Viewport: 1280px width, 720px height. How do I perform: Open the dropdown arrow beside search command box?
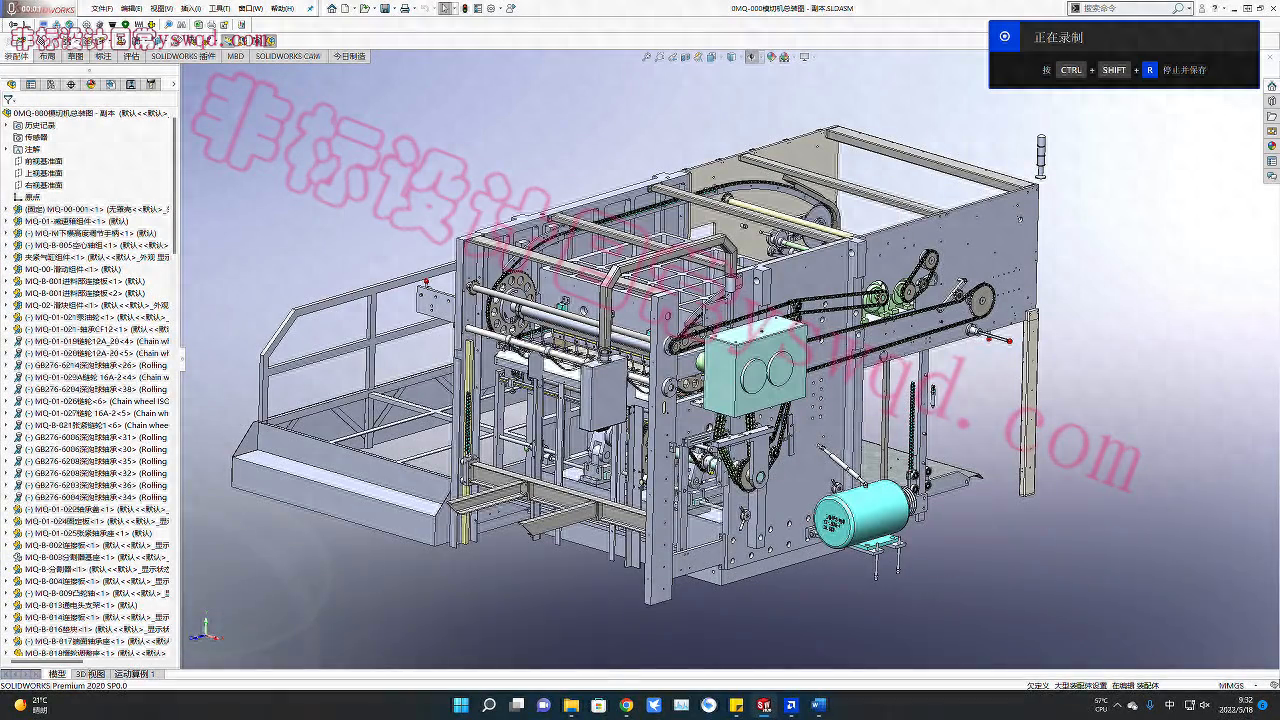coord(1189,8)
